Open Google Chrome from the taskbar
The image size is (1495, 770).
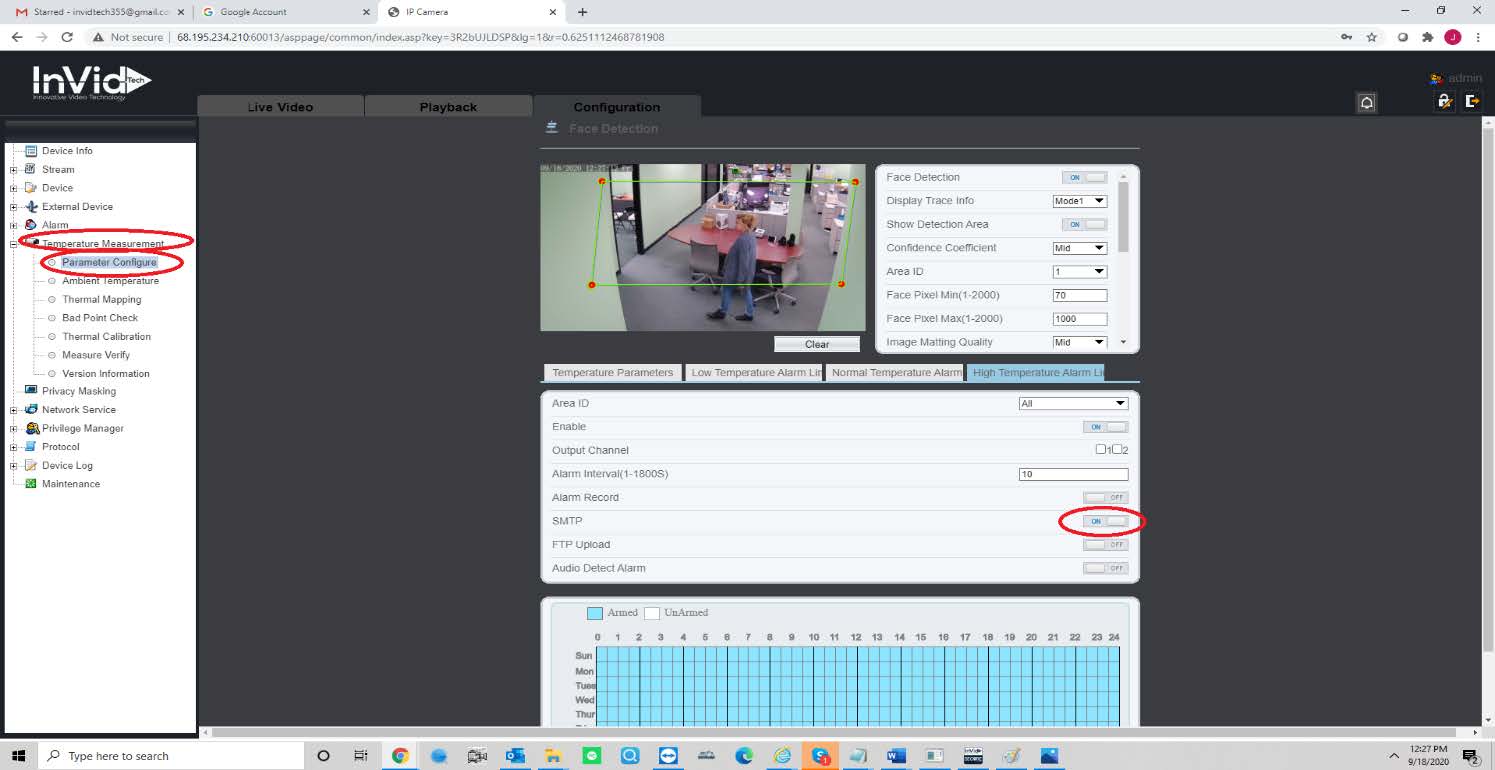[400, 756]
